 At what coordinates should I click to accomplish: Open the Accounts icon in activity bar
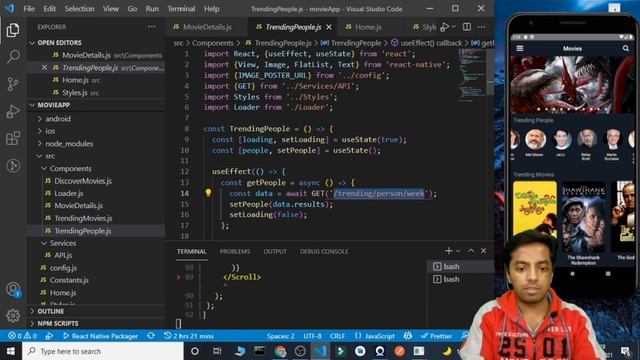click(x=13, y=289)
